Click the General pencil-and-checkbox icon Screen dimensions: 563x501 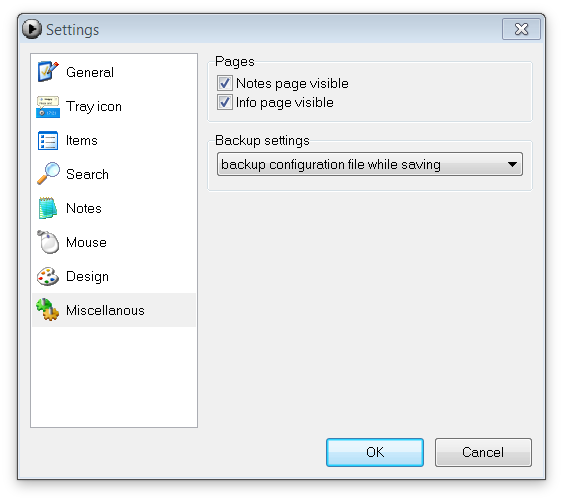tap(48, 71)
